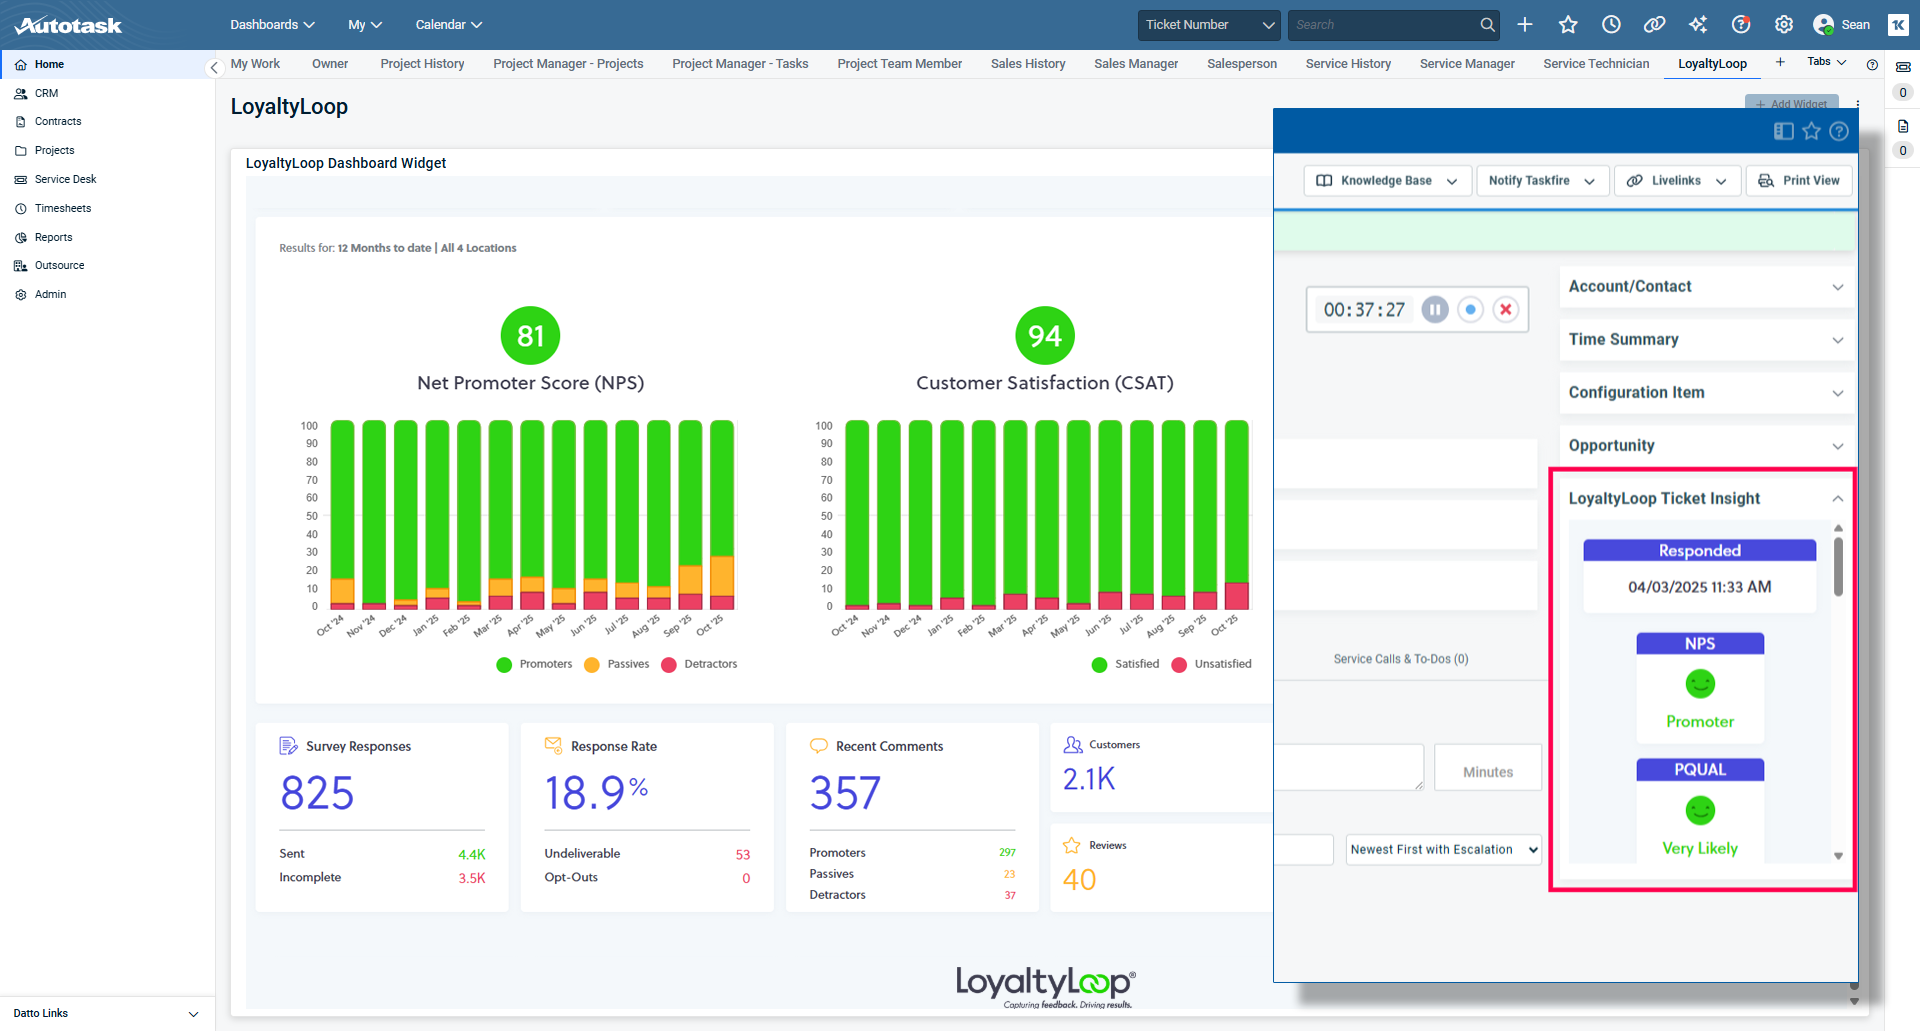Toggle the side panel layout icon
The height and width of the screenshot is (1031, 1920).
[1783, 131]
